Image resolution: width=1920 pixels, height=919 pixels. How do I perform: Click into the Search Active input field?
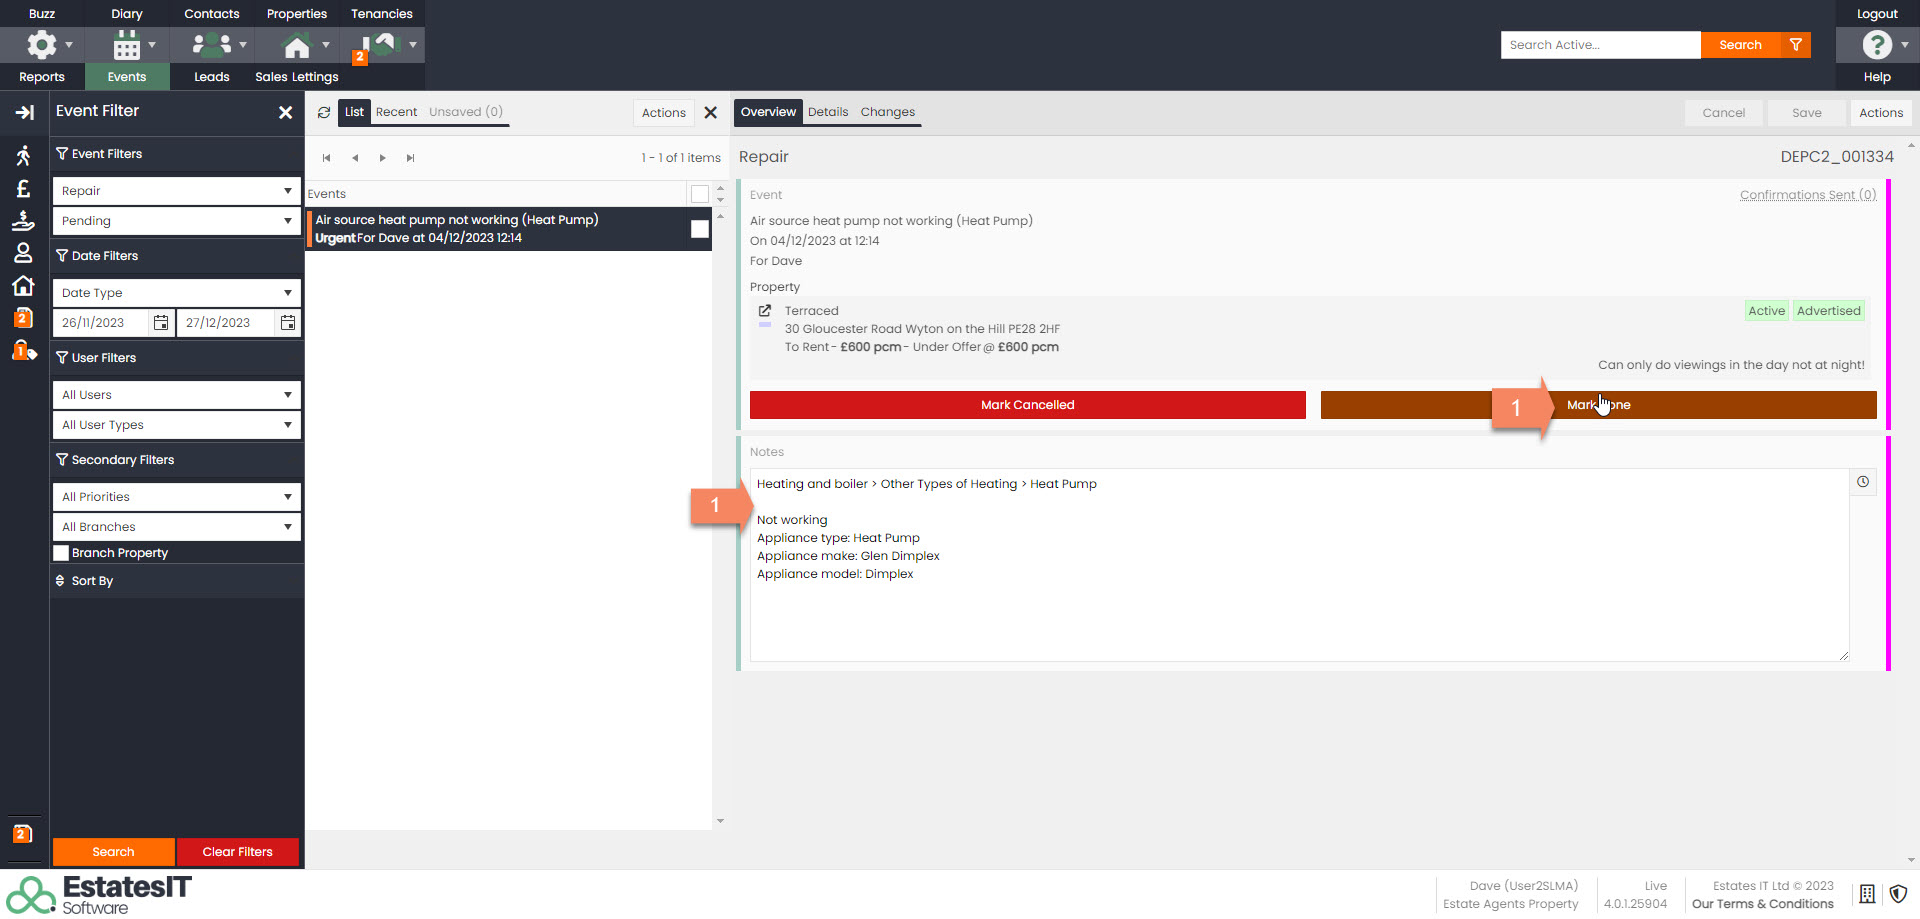click(x=1600, y=45)
